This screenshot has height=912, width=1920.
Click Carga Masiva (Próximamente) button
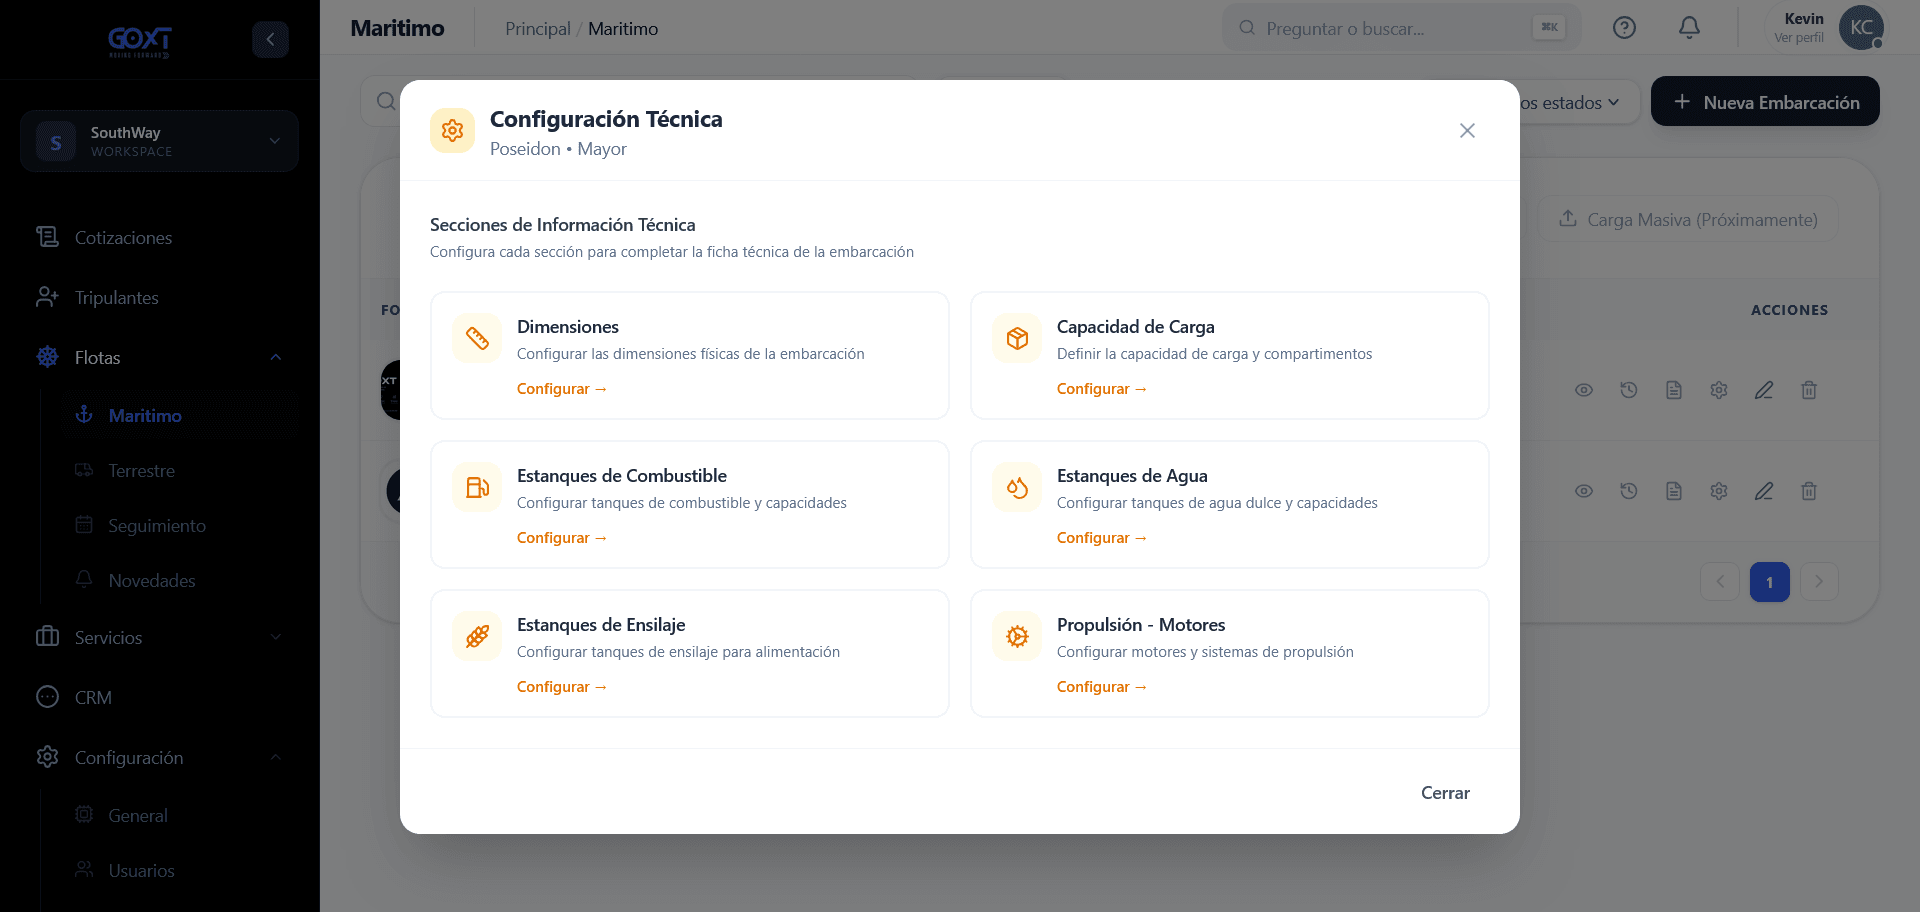[x=1688, y=219]
